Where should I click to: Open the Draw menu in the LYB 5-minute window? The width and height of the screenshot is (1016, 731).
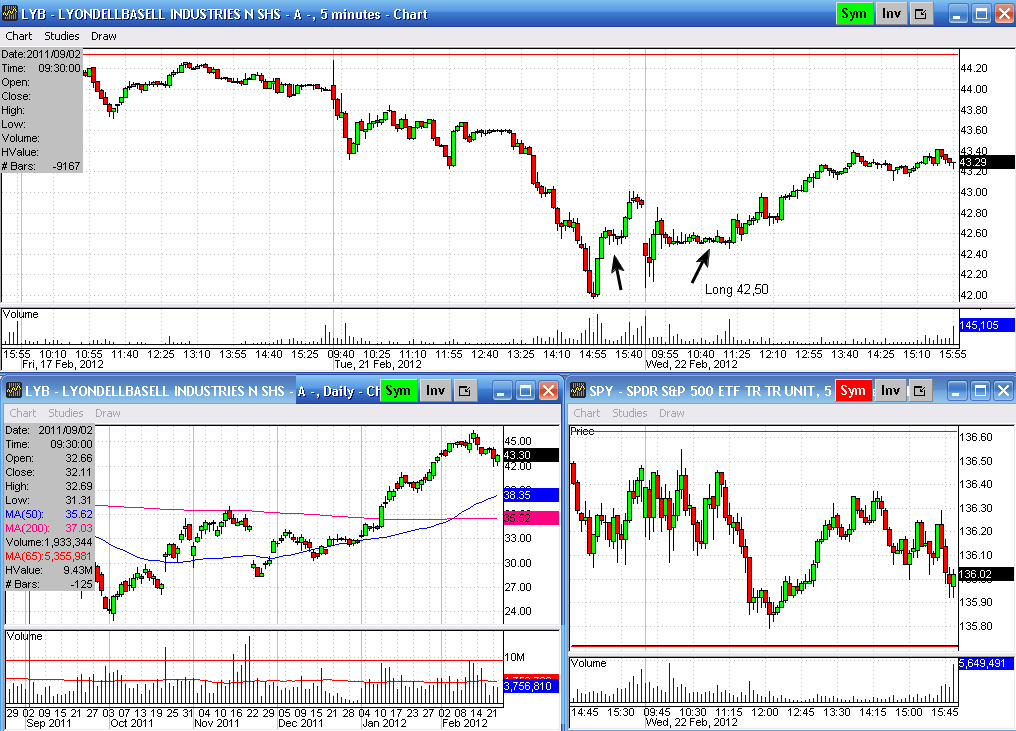pyautogui.click(x=103, y=36)
